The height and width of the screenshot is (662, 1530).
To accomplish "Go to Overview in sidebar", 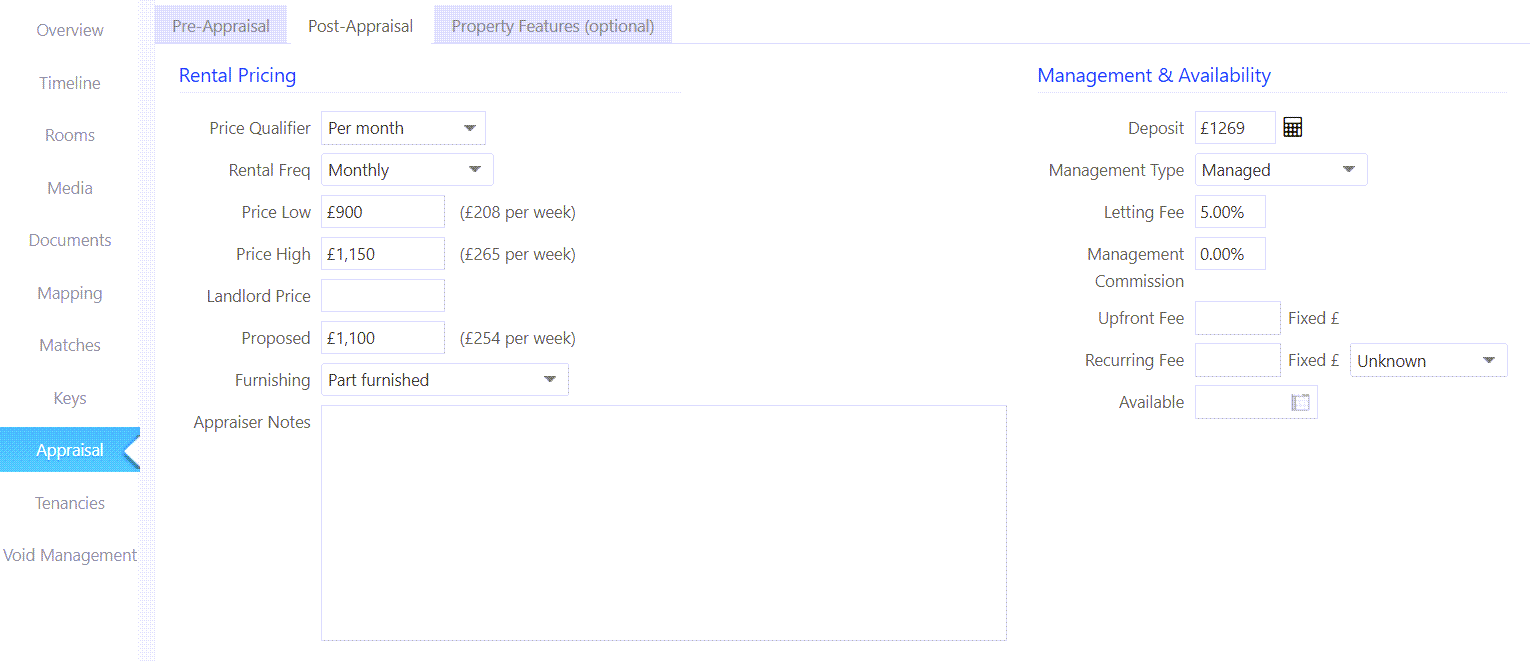I will coord(70,30).
